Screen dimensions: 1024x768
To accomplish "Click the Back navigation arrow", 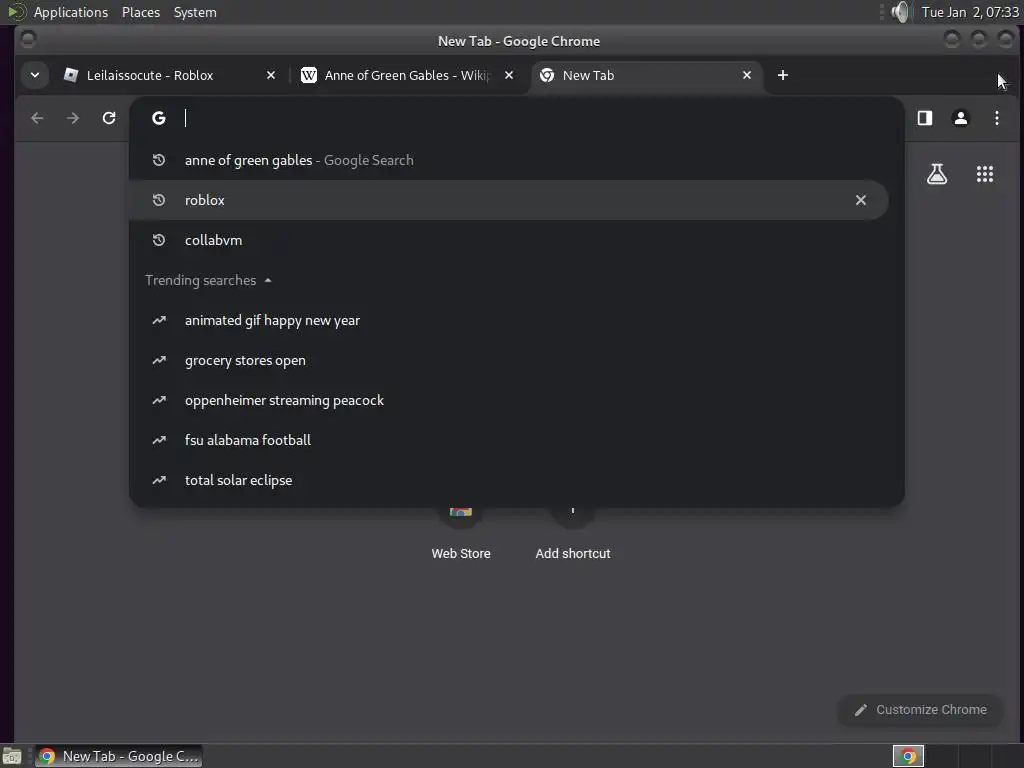I will point(37,118).
